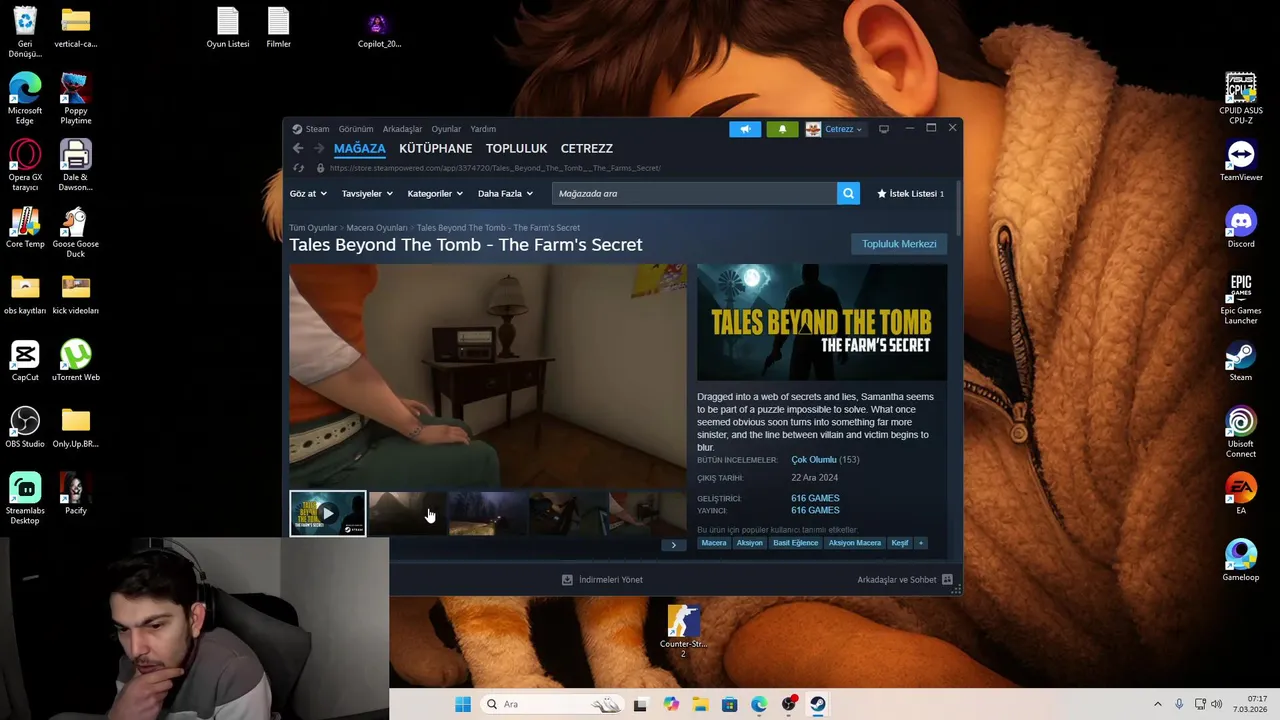Select the Basit Eğlence tag

pyautogui.click(x=795, y=543)
